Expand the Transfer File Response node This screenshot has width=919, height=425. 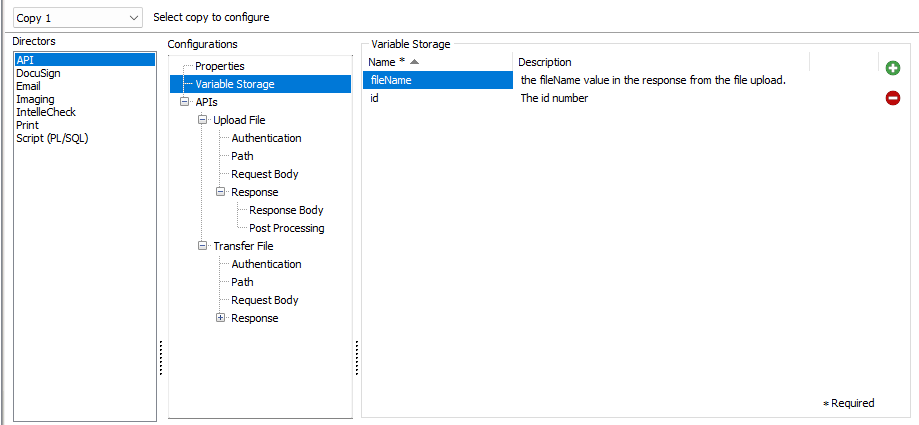pos(220,318)
